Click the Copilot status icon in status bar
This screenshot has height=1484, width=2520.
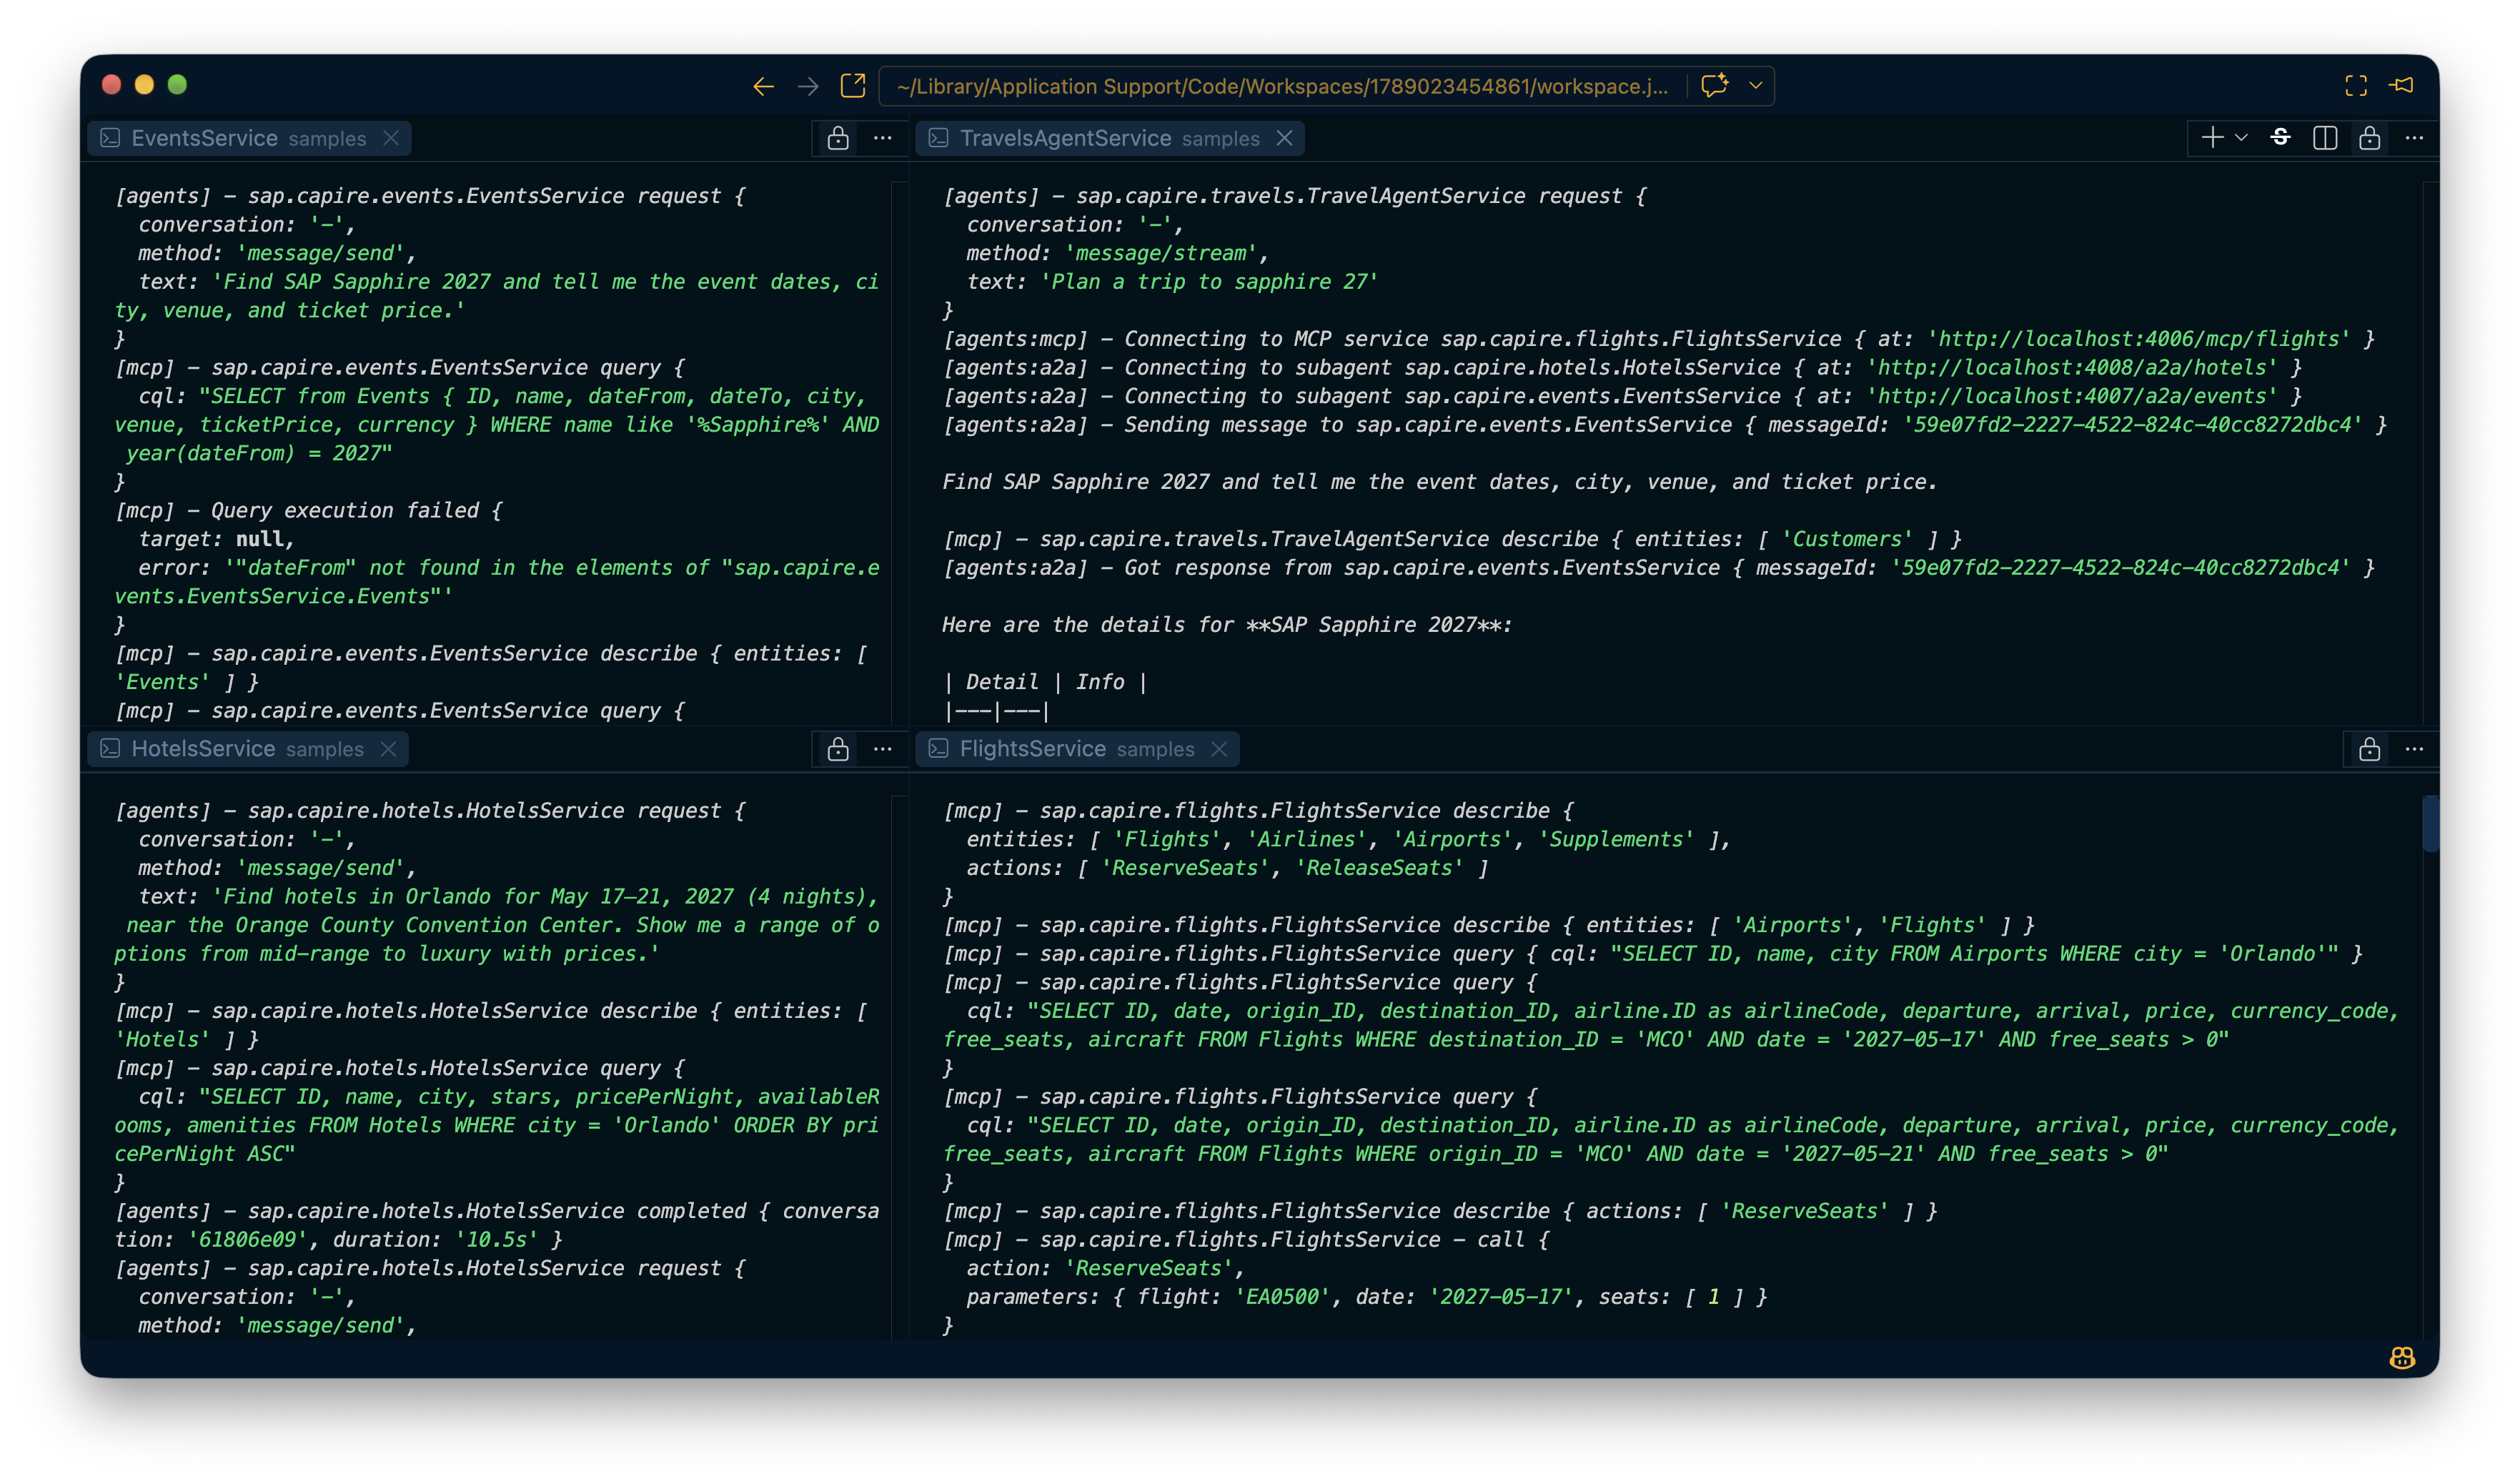click(2402, 1358)
